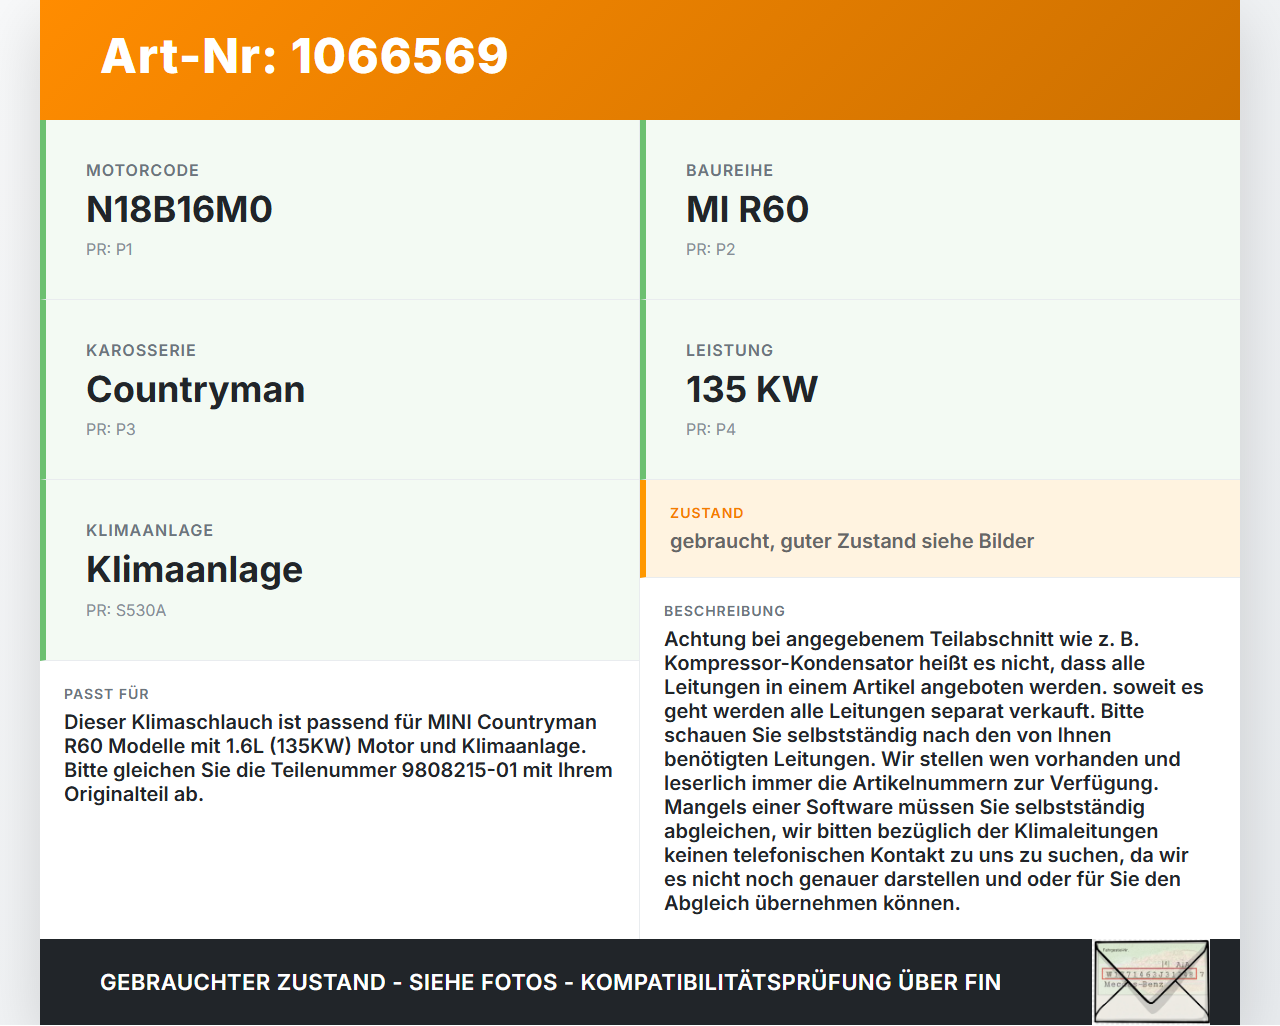Click the motor code value N18B16M0

click(x=179, y=209)
